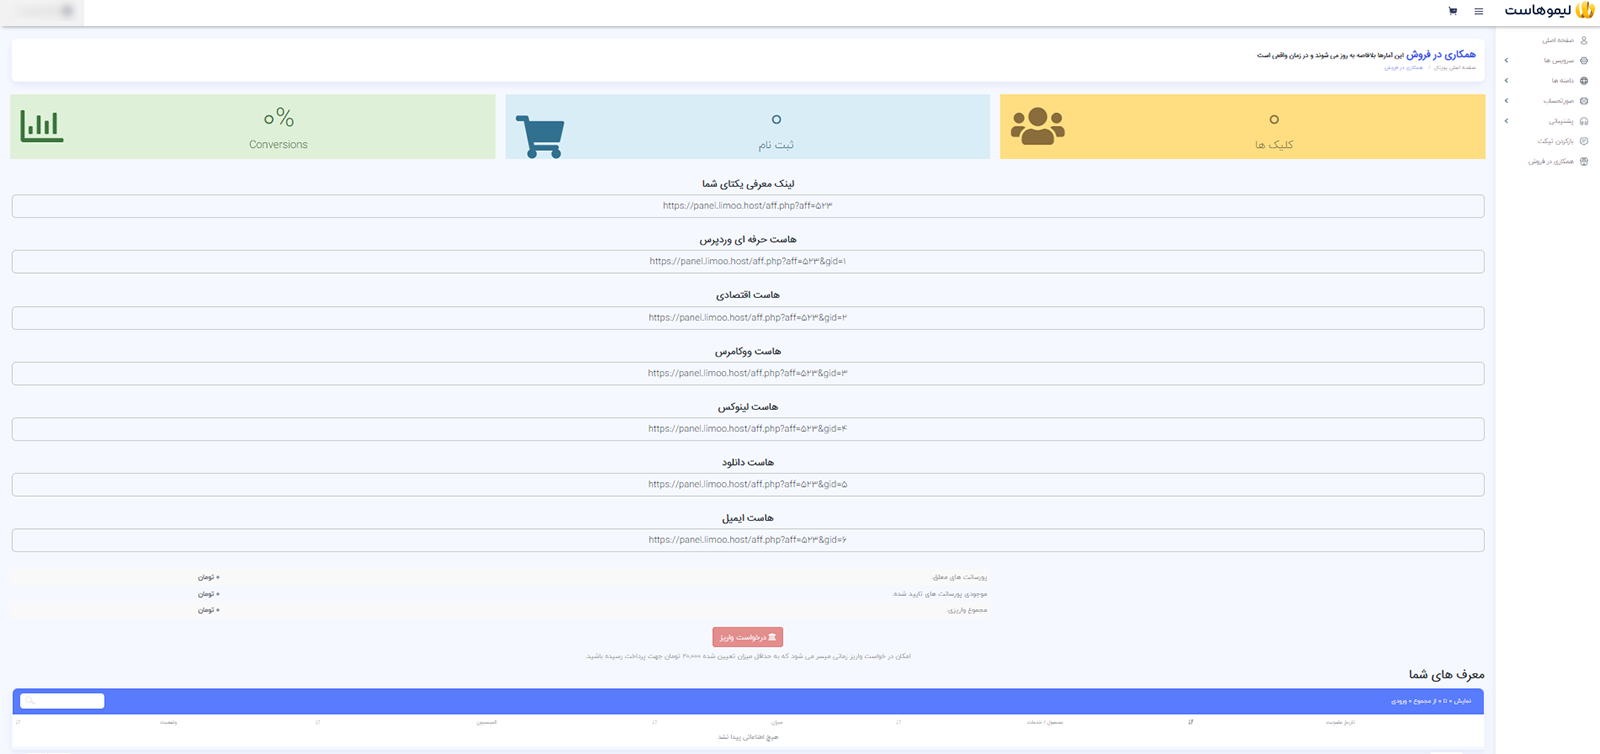Viewport: 1600px width, 754px height.
Task: Sort by وضعیت column header
Action: pos(168,721)
